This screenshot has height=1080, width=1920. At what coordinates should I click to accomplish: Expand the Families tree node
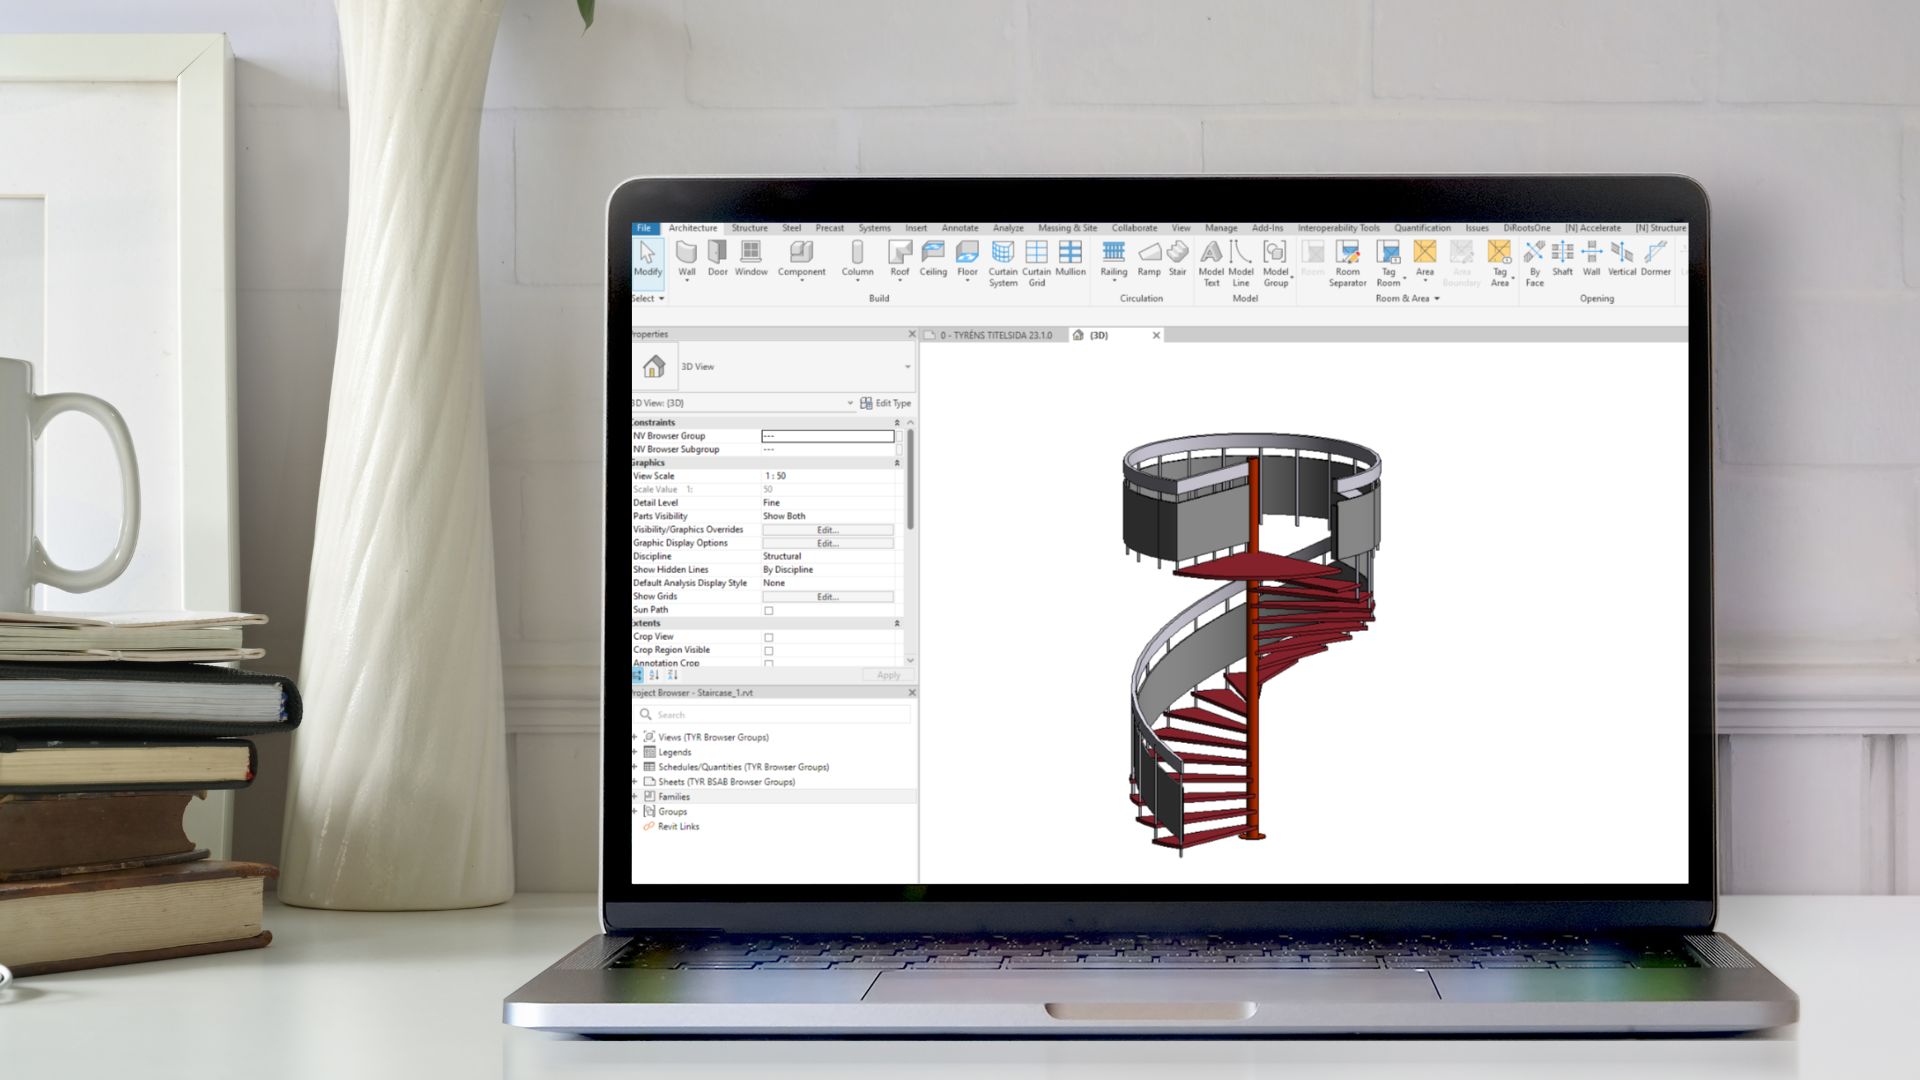(x=635, y=797)
